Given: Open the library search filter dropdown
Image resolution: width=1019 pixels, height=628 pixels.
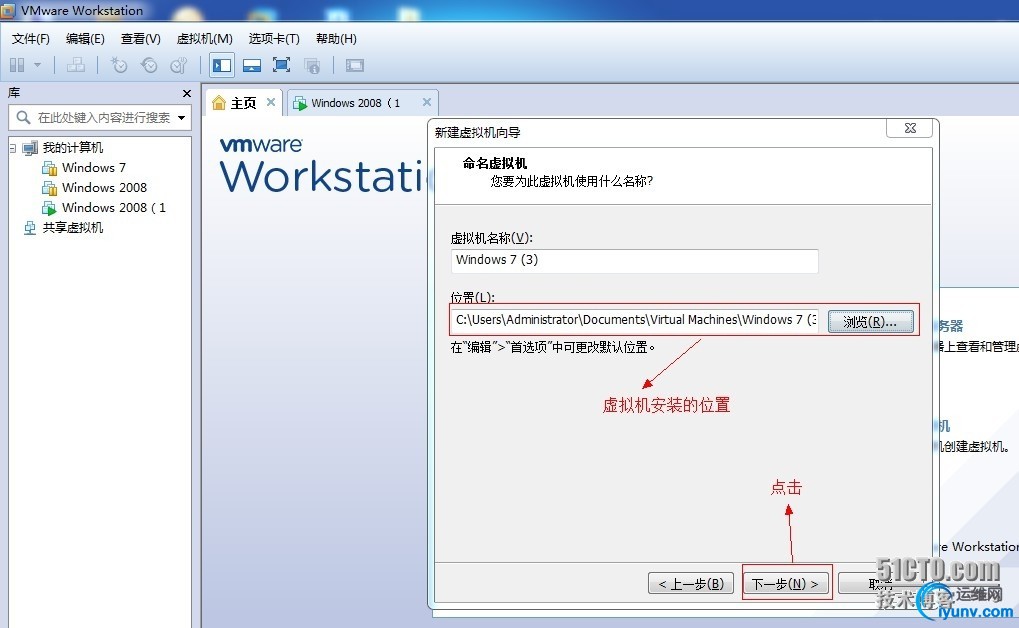Looking at the screenshot, I should pos(181,118).
